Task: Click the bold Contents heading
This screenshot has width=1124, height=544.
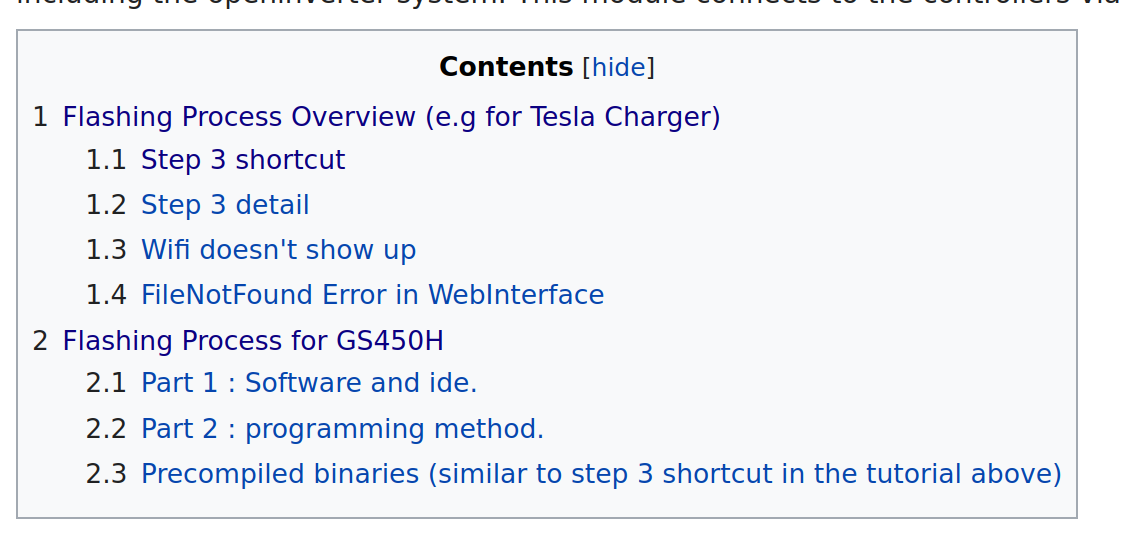Action: 506,68
